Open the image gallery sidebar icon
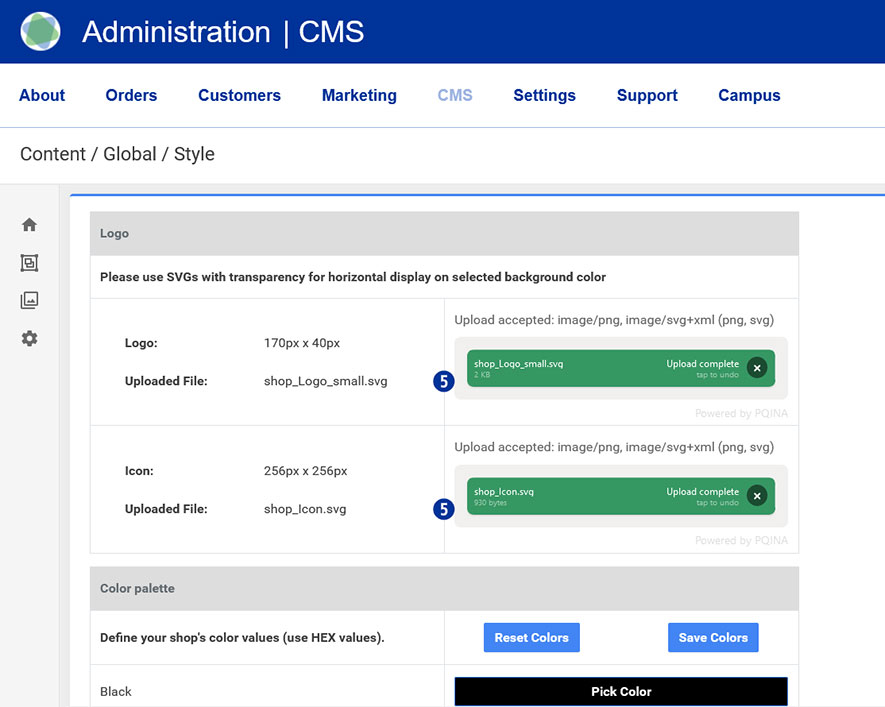The height and width of the screenshot is (707, 885). click(x=29, y=300)
